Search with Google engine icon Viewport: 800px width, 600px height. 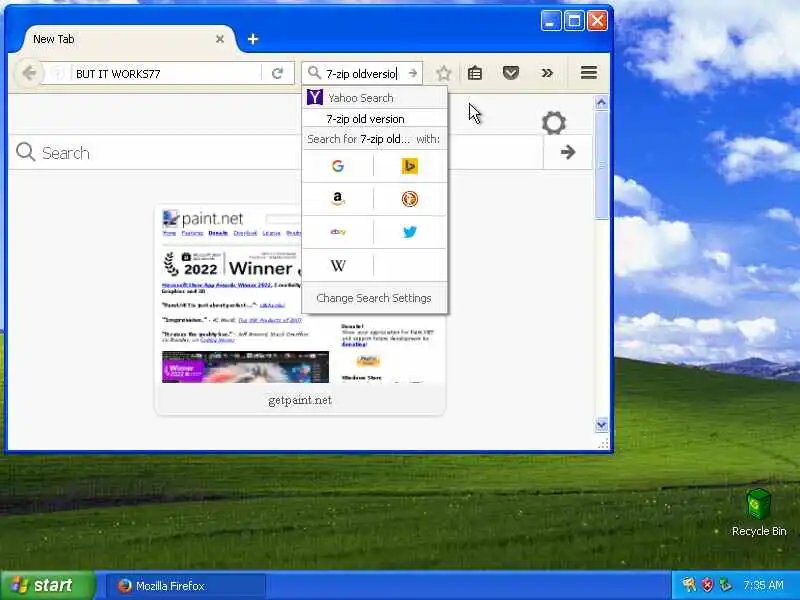click(x=338, y=166)
